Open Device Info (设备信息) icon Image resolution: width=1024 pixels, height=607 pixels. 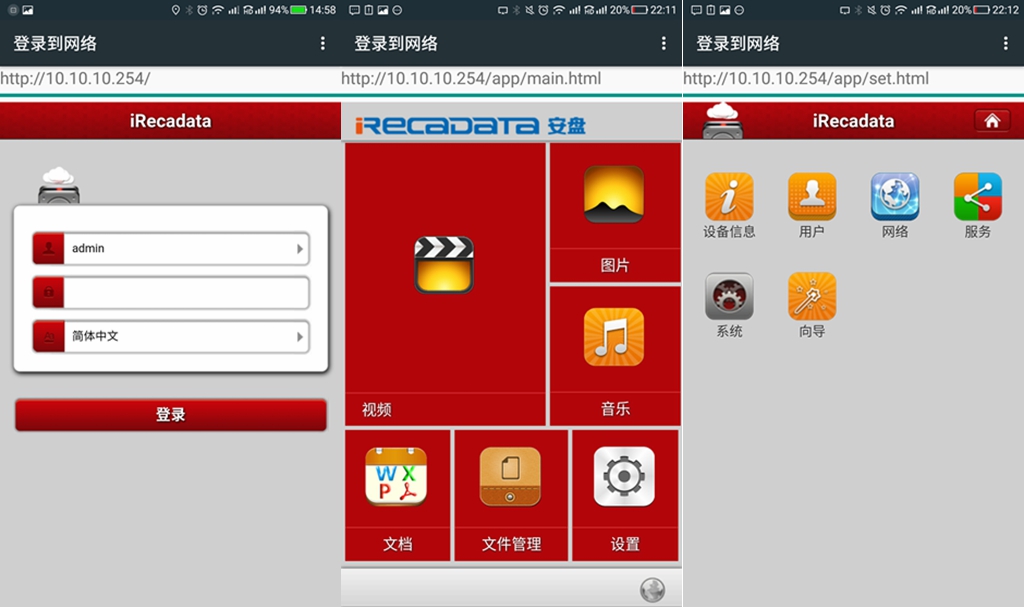(x=729, y=197)
